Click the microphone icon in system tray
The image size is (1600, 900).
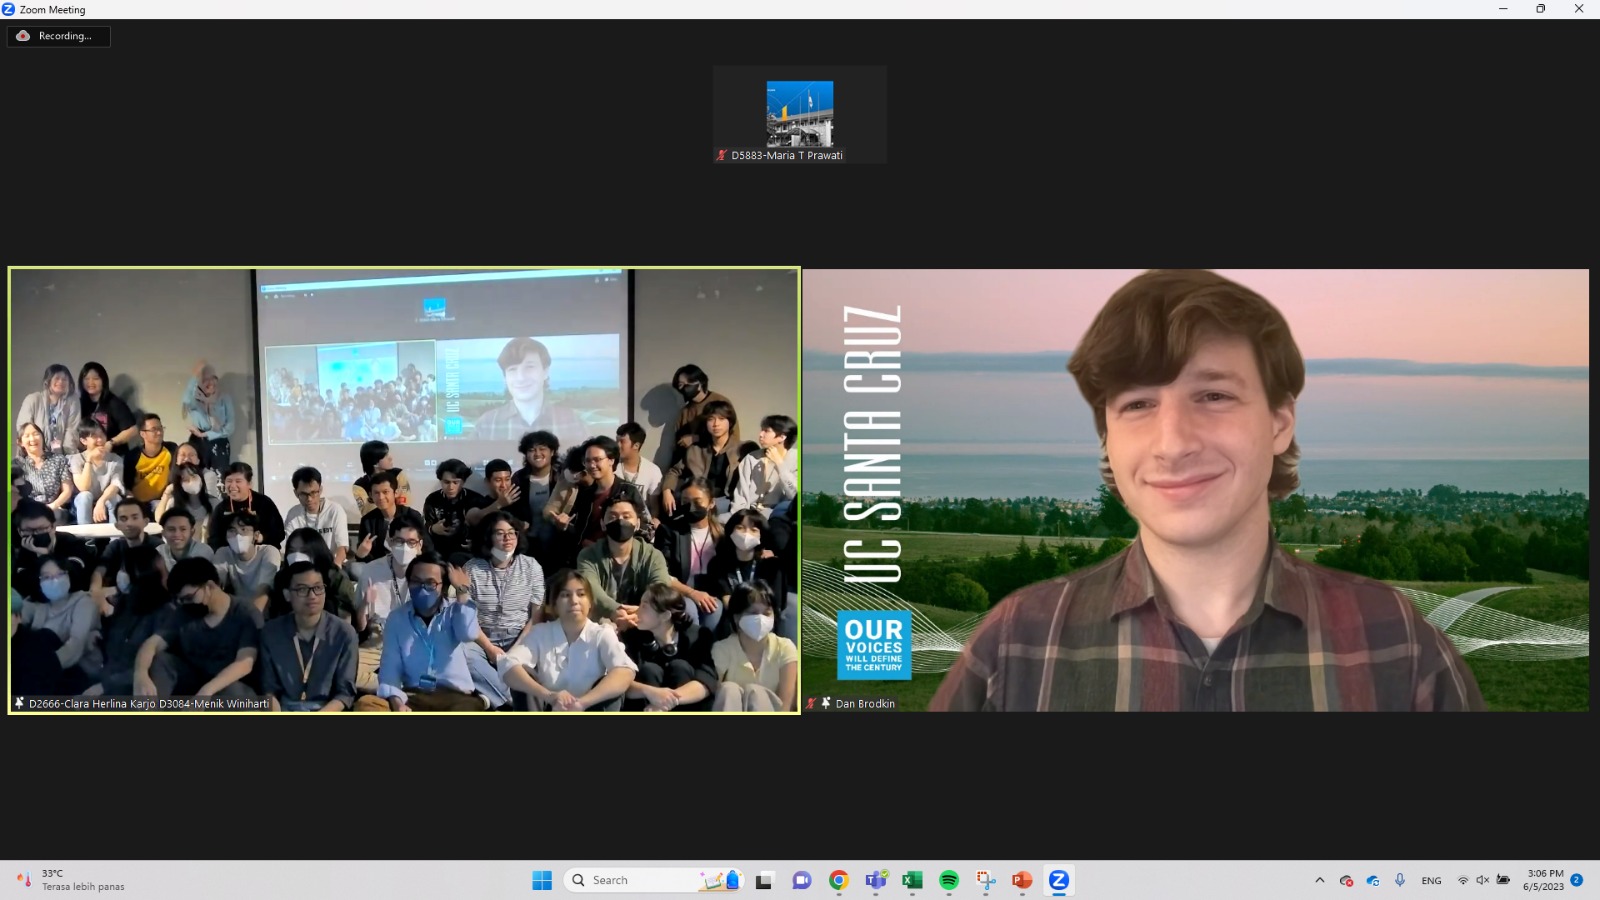coord(1400,880)
